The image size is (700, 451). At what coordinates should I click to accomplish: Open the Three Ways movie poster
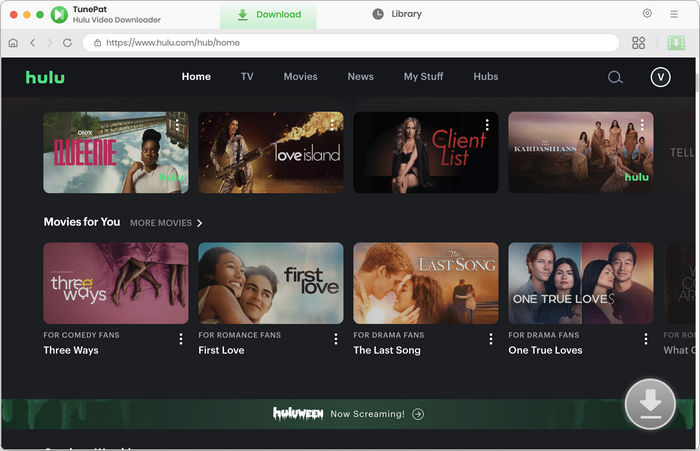[x=116, y=283]
